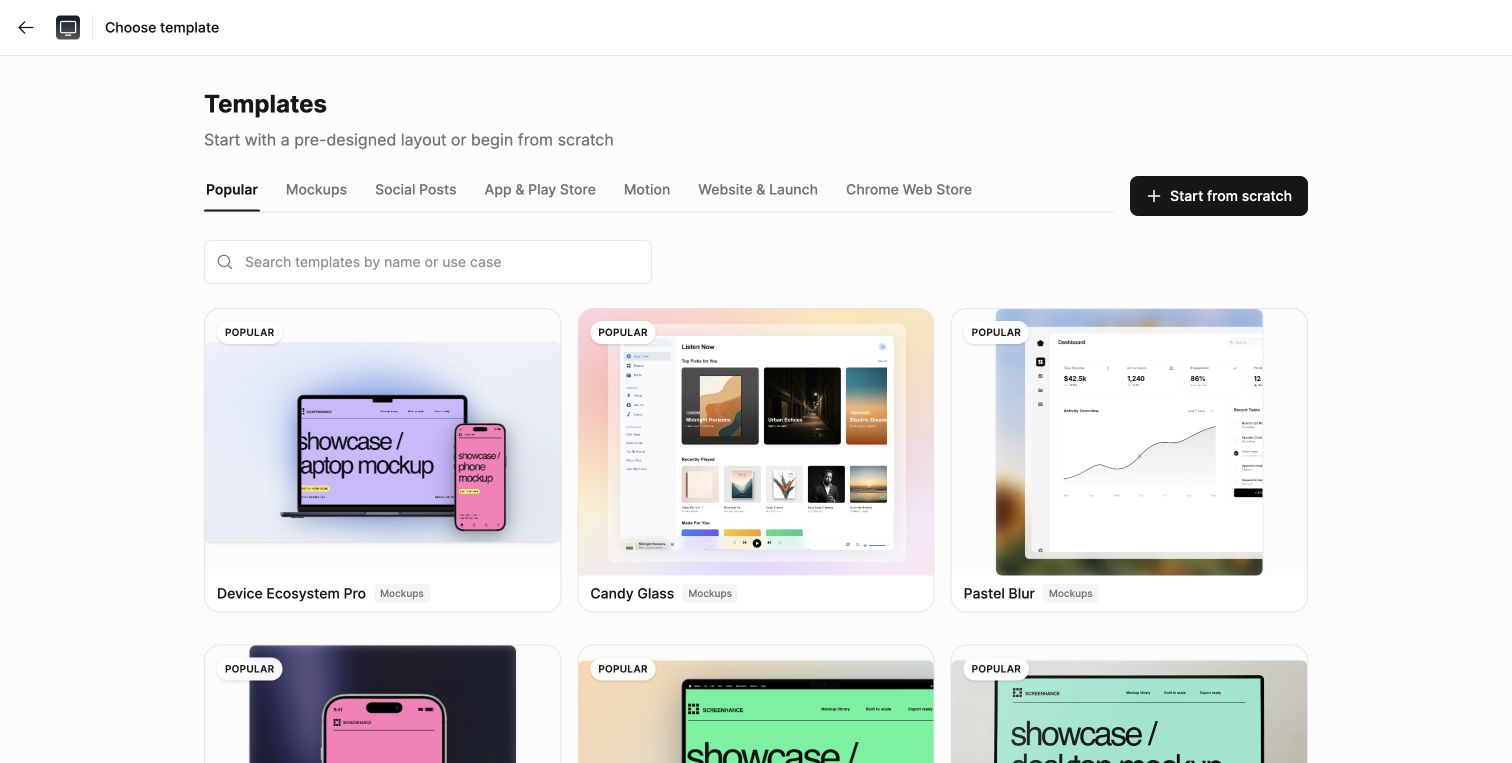Open the Candy Glass template thumbnail

point(756,442)
